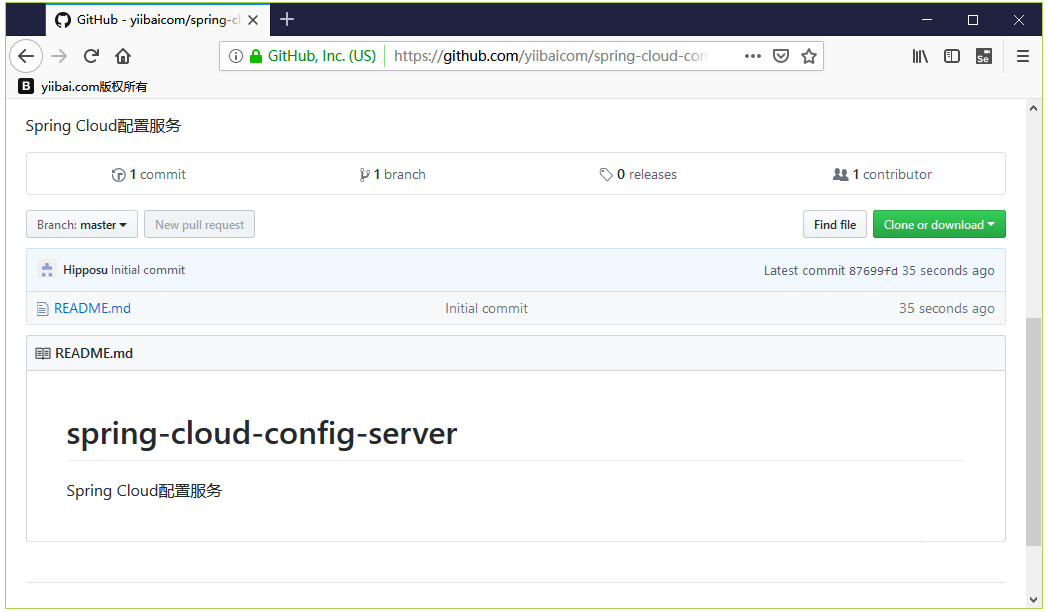Image resolution: width=1048 pixels, height=612 pixels.
Task: Click the Initial commit message in README.md row
Action: pyautogui.click(x=487, y=308)
